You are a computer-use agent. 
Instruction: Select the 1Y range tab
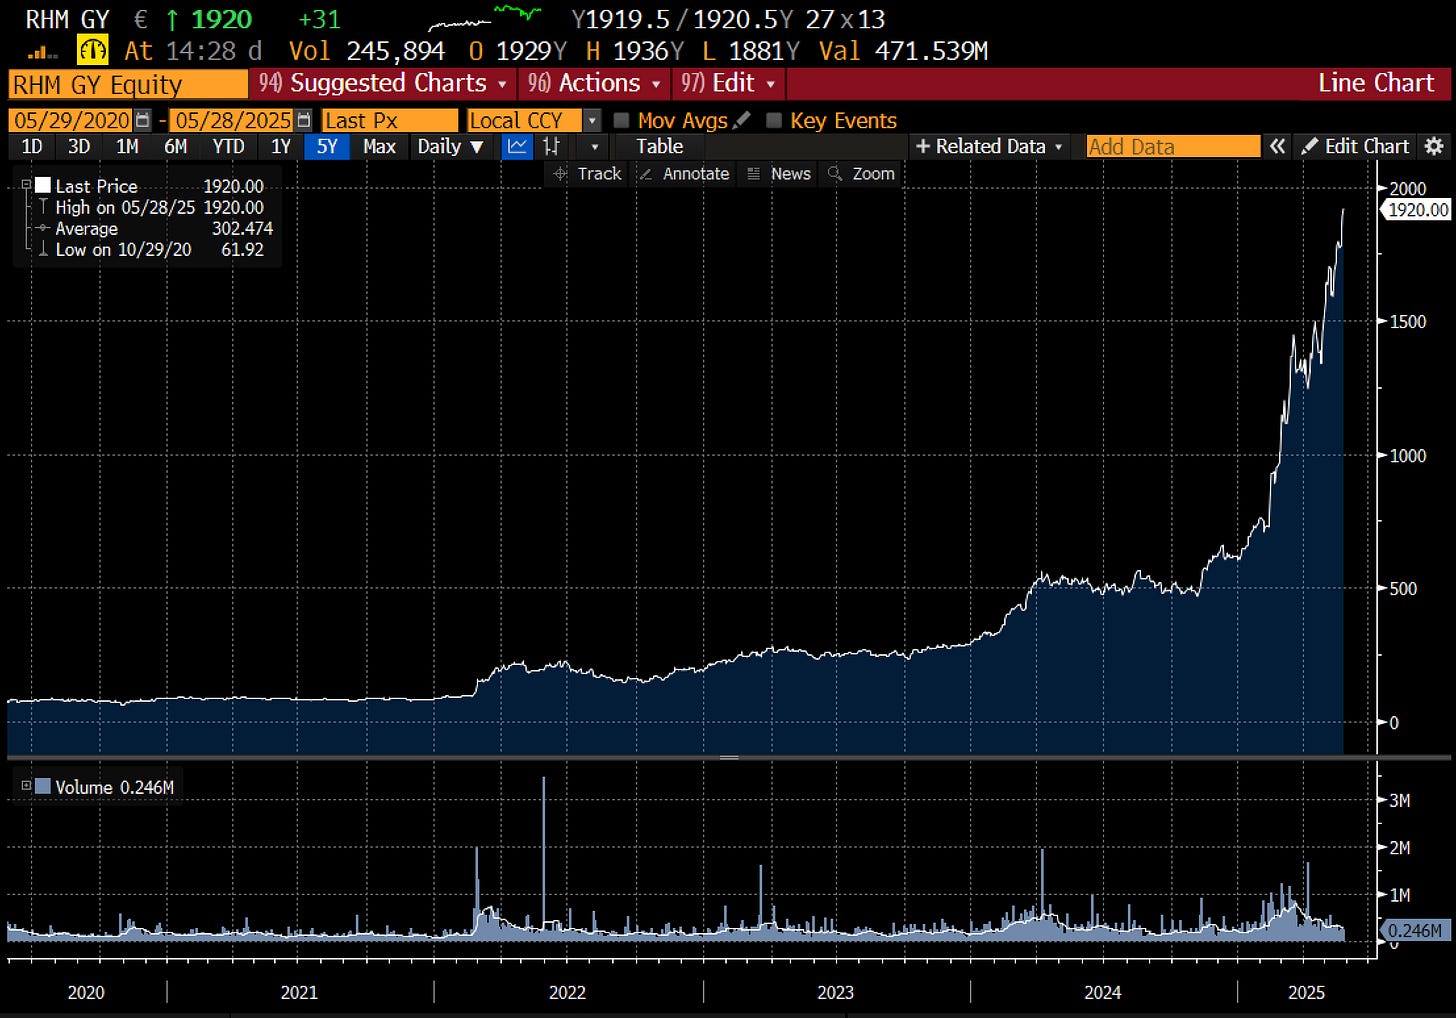tap(281, 146)
